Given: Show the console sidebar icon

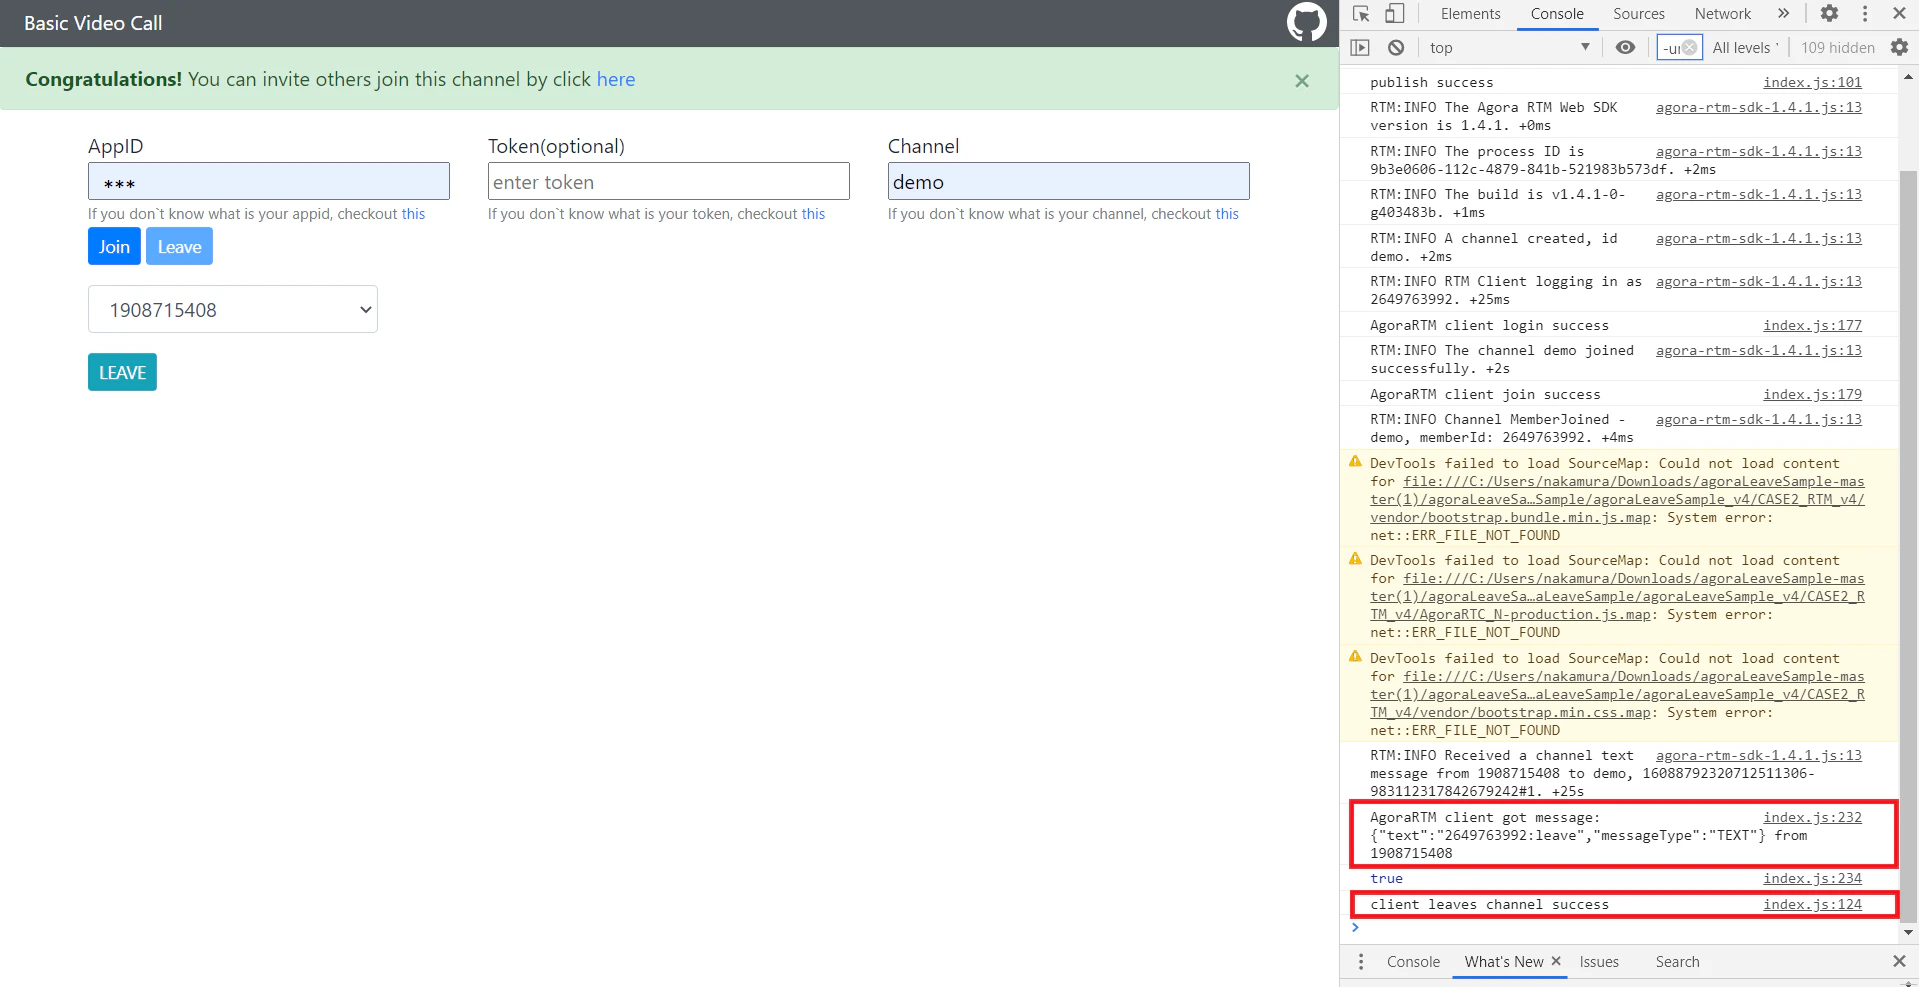Looking at the screenshot, I should [1360, 47].
